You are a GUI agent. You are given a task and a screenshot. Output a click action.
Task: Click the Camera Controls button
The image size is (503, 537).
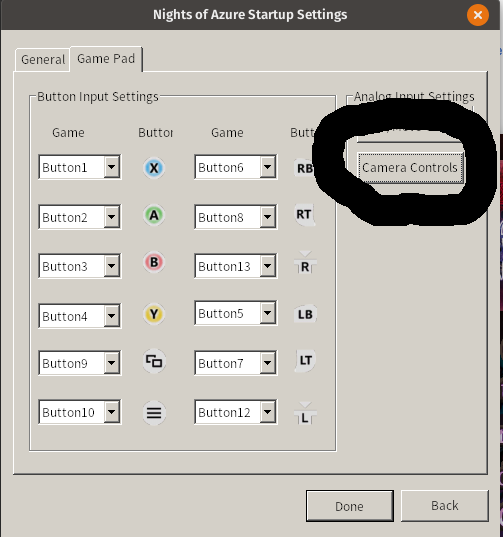click(x=410, y=167)
